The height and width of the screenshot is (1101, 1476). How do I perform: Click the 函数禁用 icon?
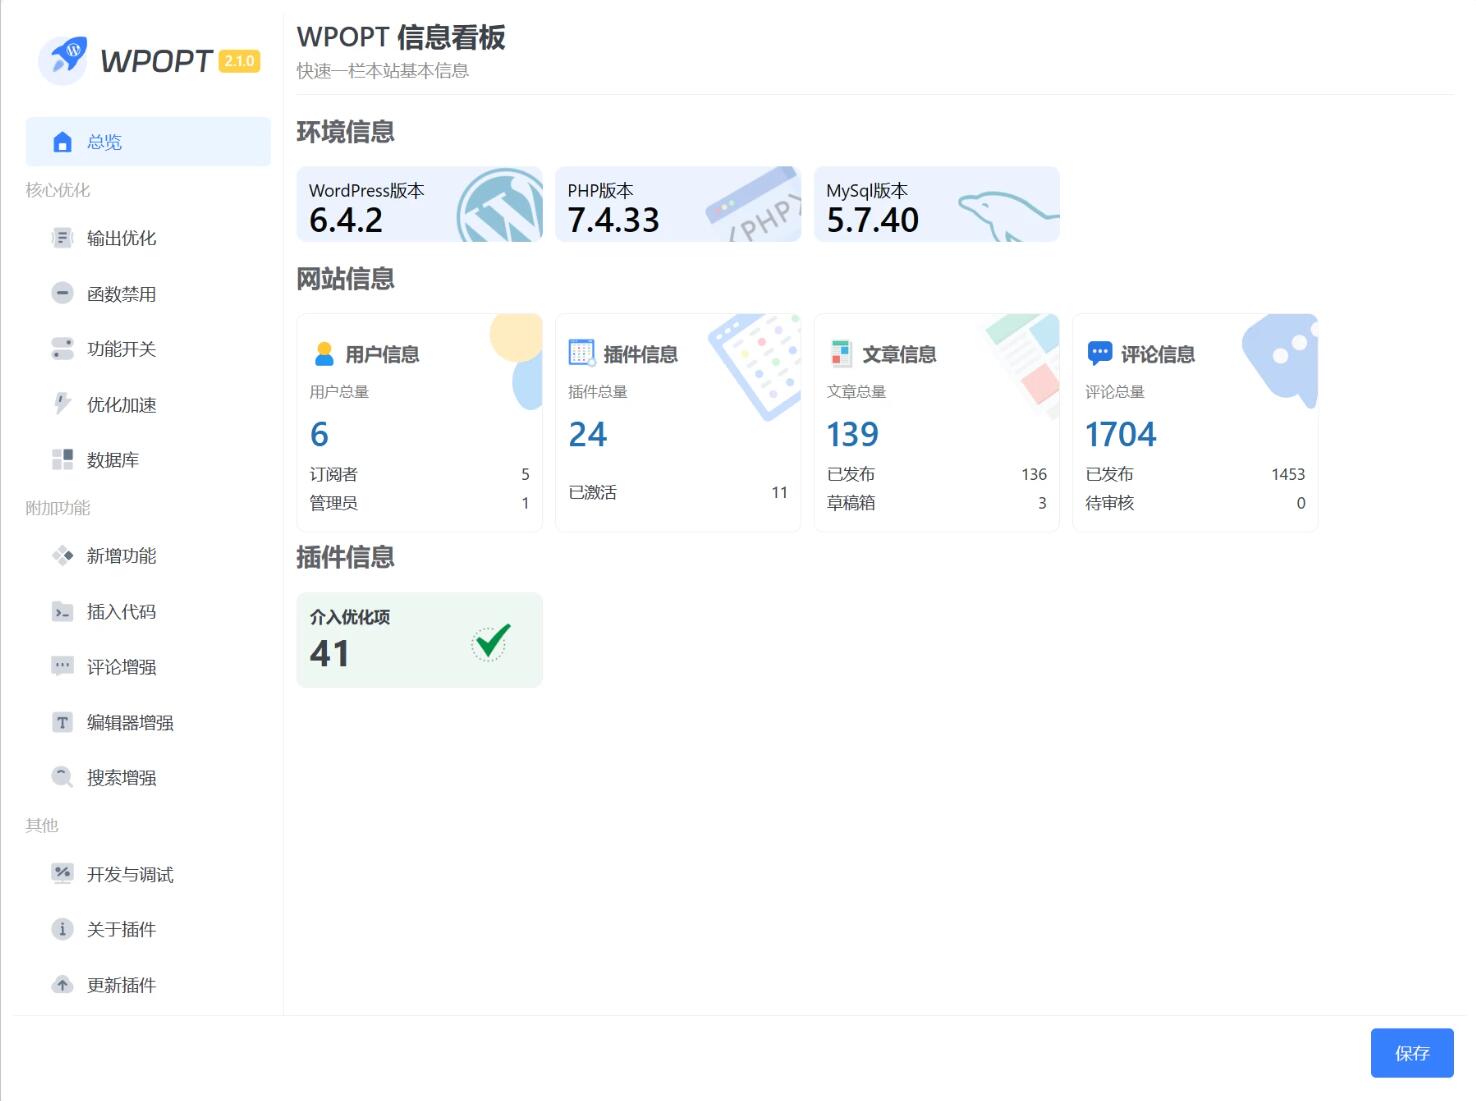pyautogui.click(x=62, y=293)
